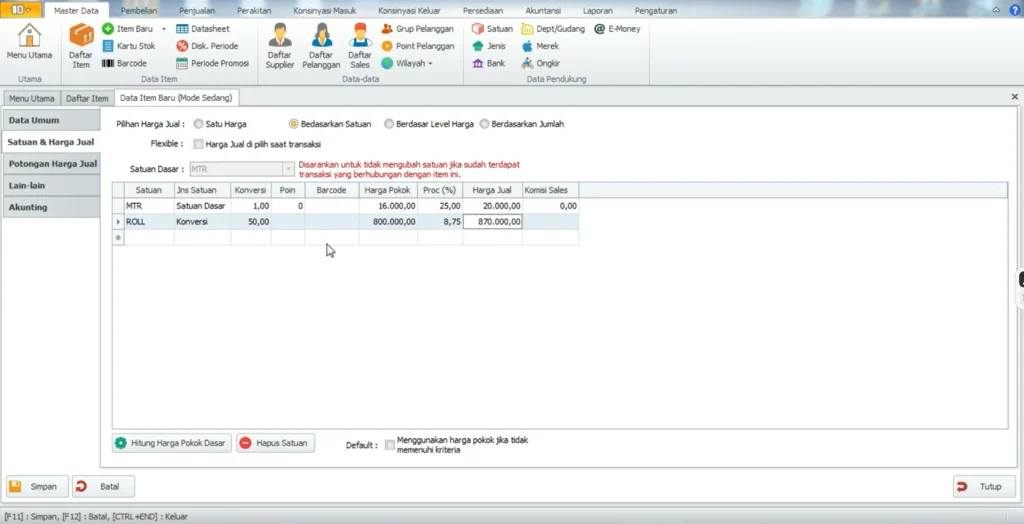Switch to Daftar Item document tab
Screen dimensions: 1024x524
[87, 99]
